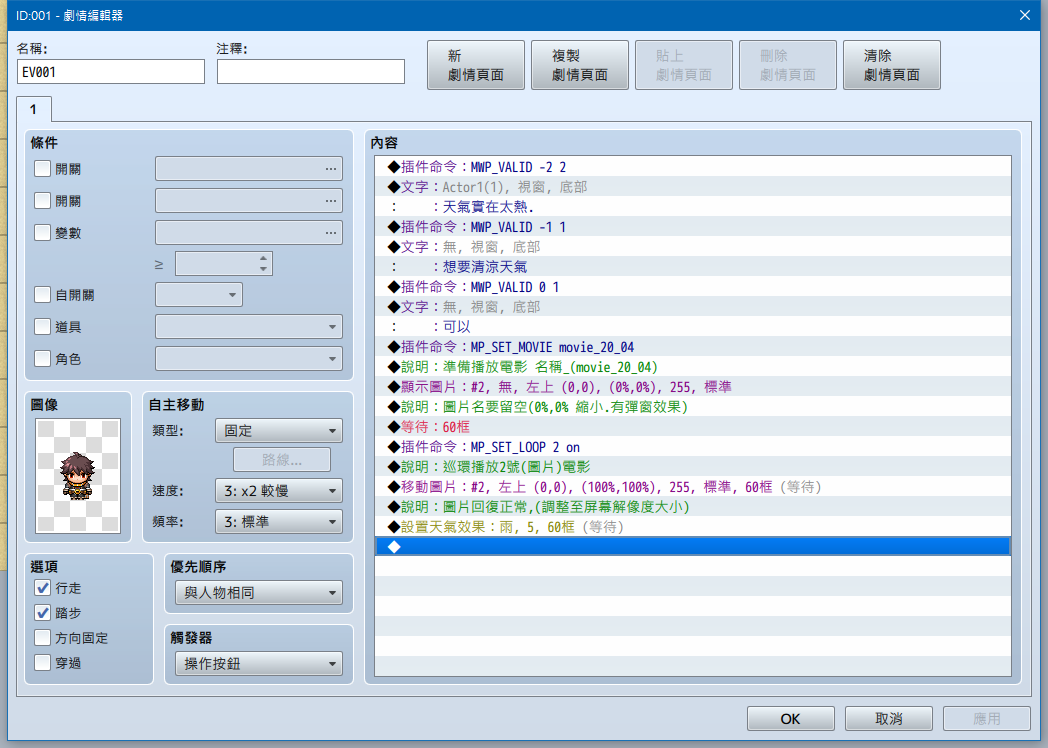The height and width of the screenshot is (748, 1048).
Task: Check the 方向固定 direction fix option
Action: click(42, 638)
